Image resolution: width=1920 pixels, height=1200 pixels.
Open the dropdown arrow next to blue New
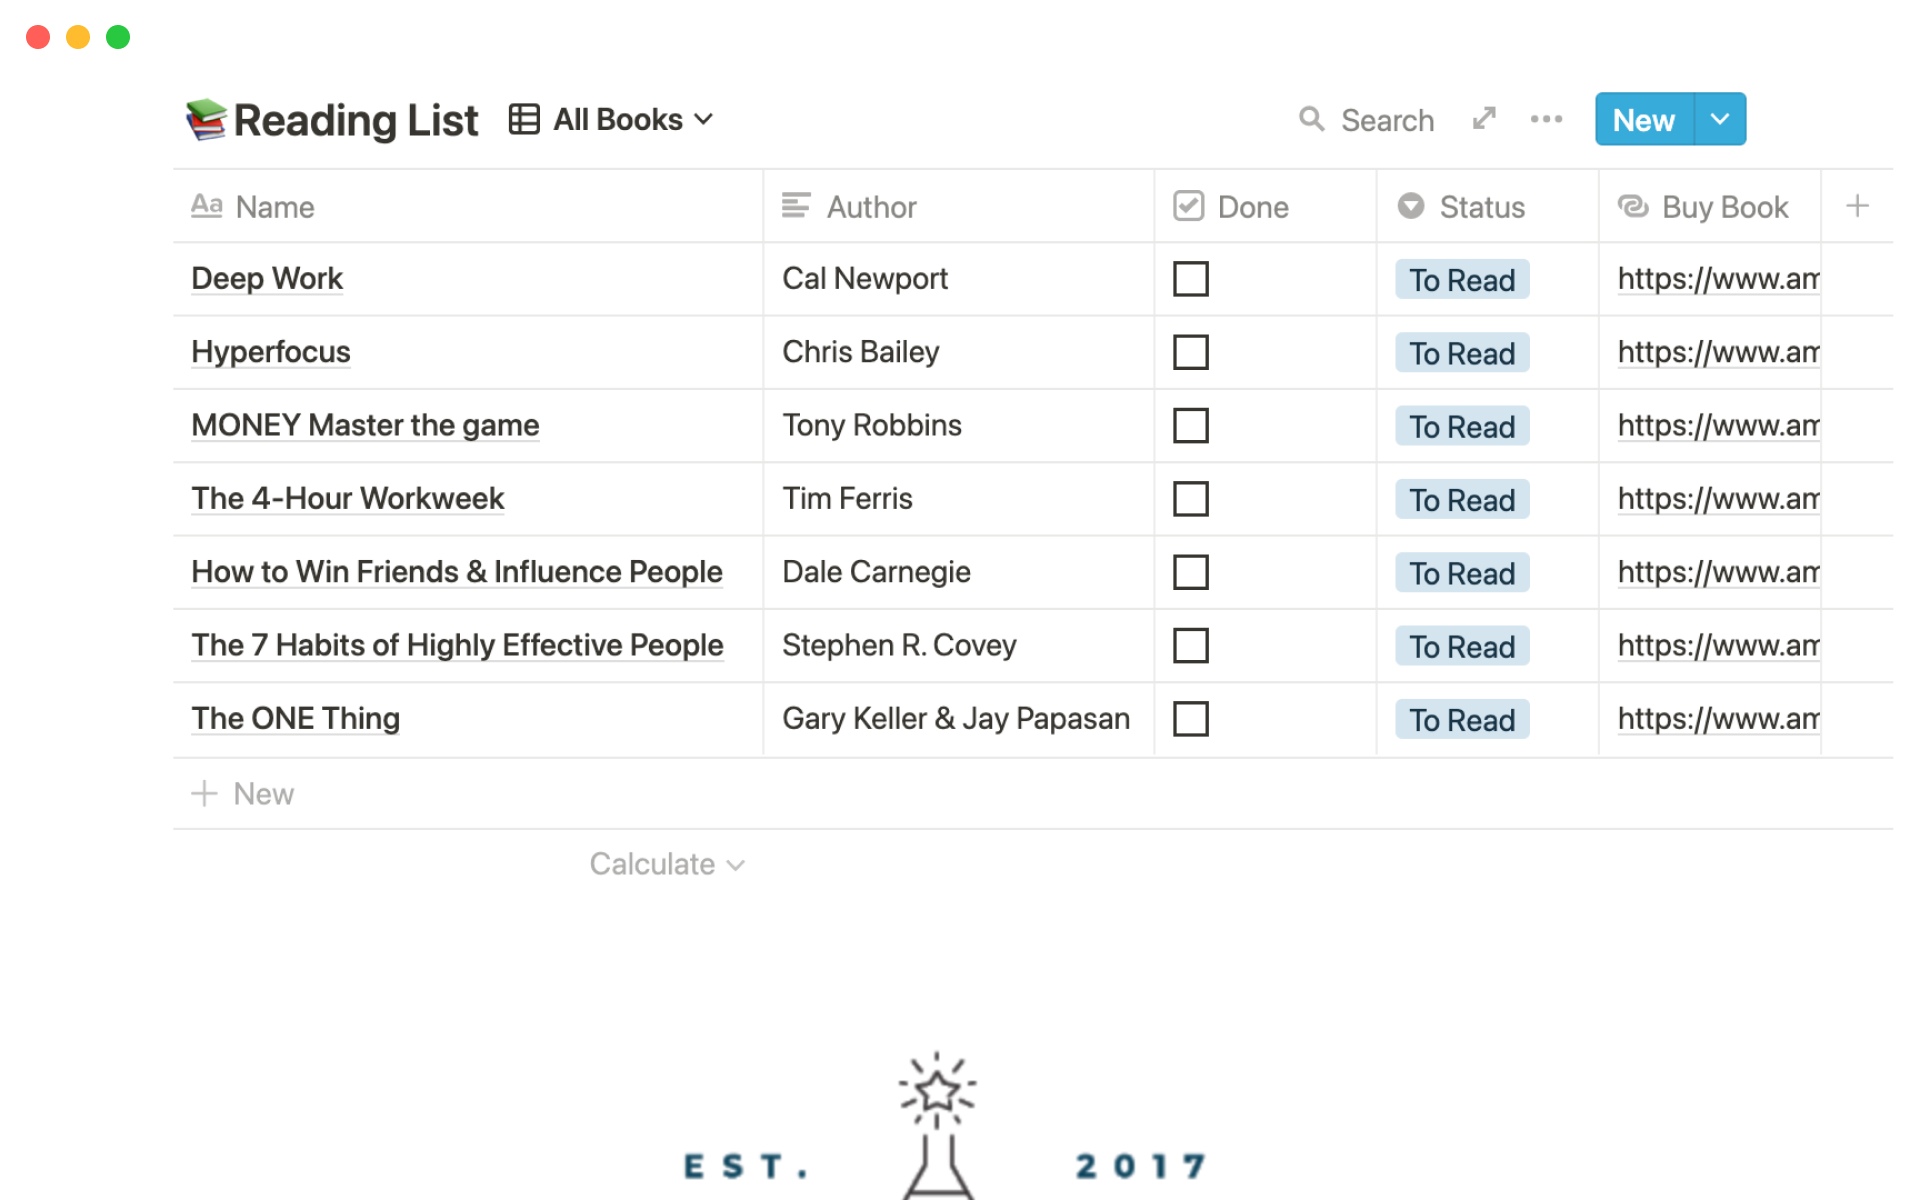(1720, 119)
